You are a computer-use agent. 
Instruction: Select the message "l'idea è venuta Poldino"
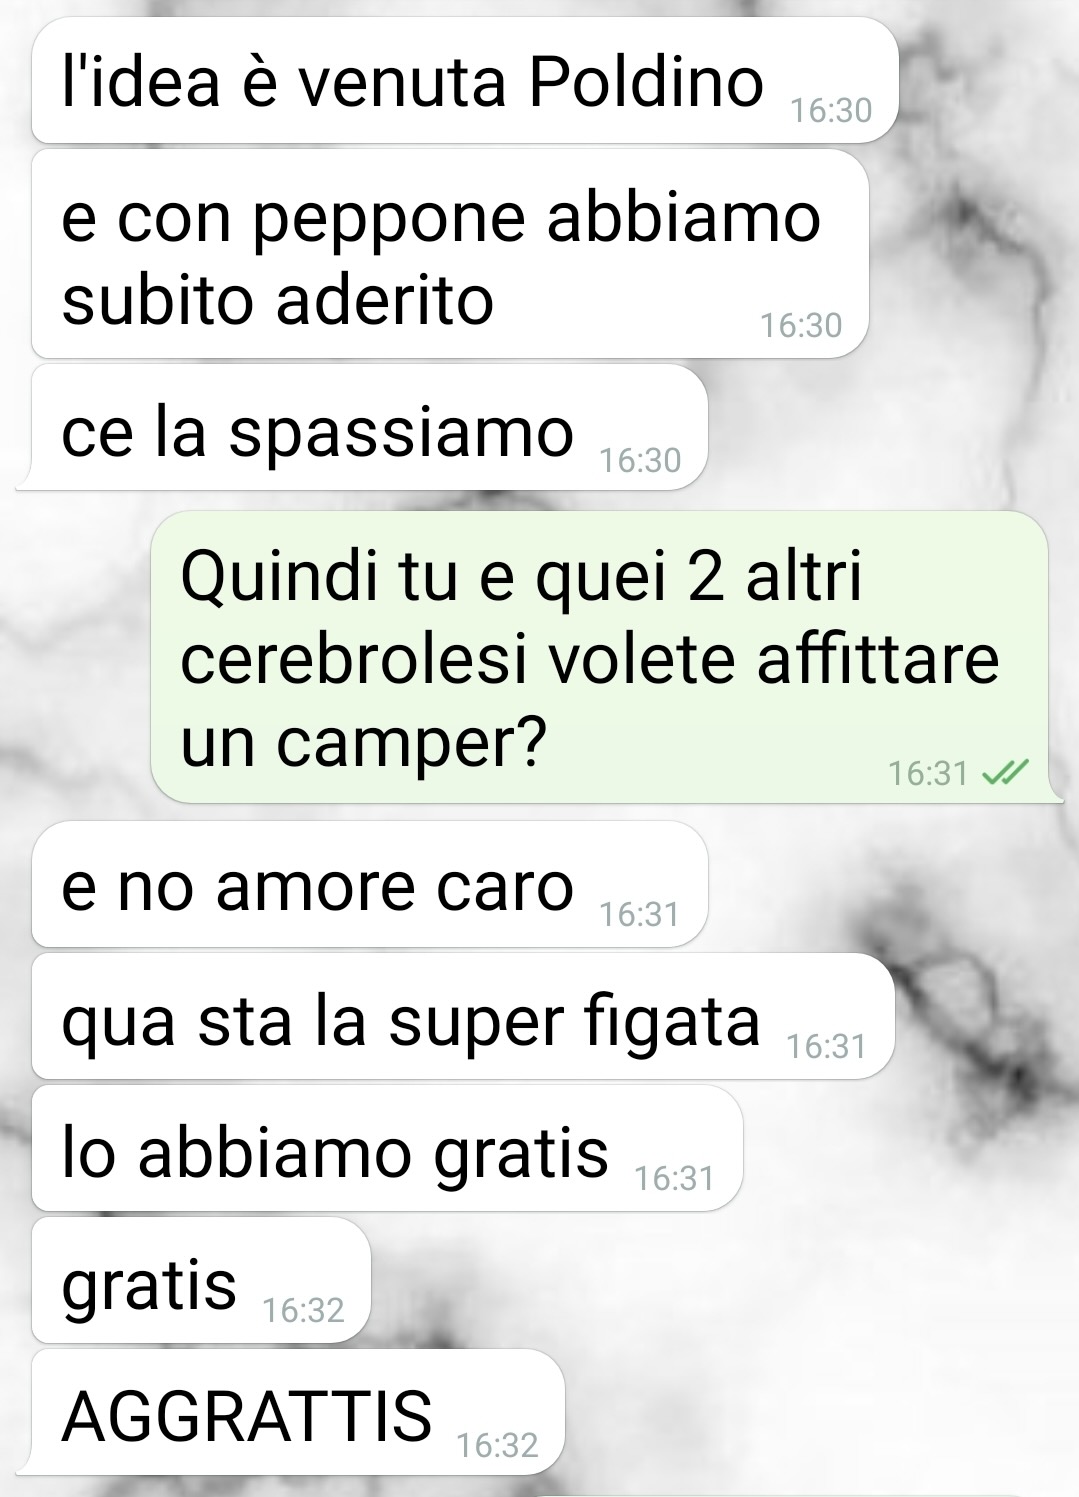coord(465,80)
